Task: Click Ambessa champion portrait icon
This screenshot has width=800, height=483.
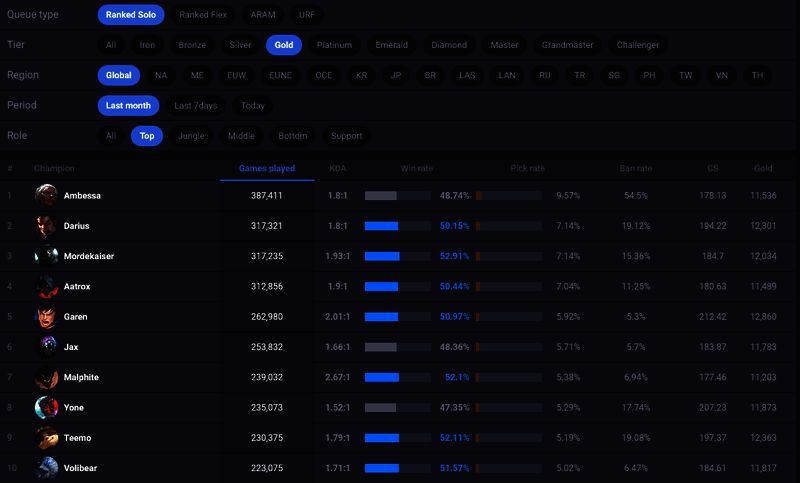Action: pyautogui.click(x=46, y=195)
